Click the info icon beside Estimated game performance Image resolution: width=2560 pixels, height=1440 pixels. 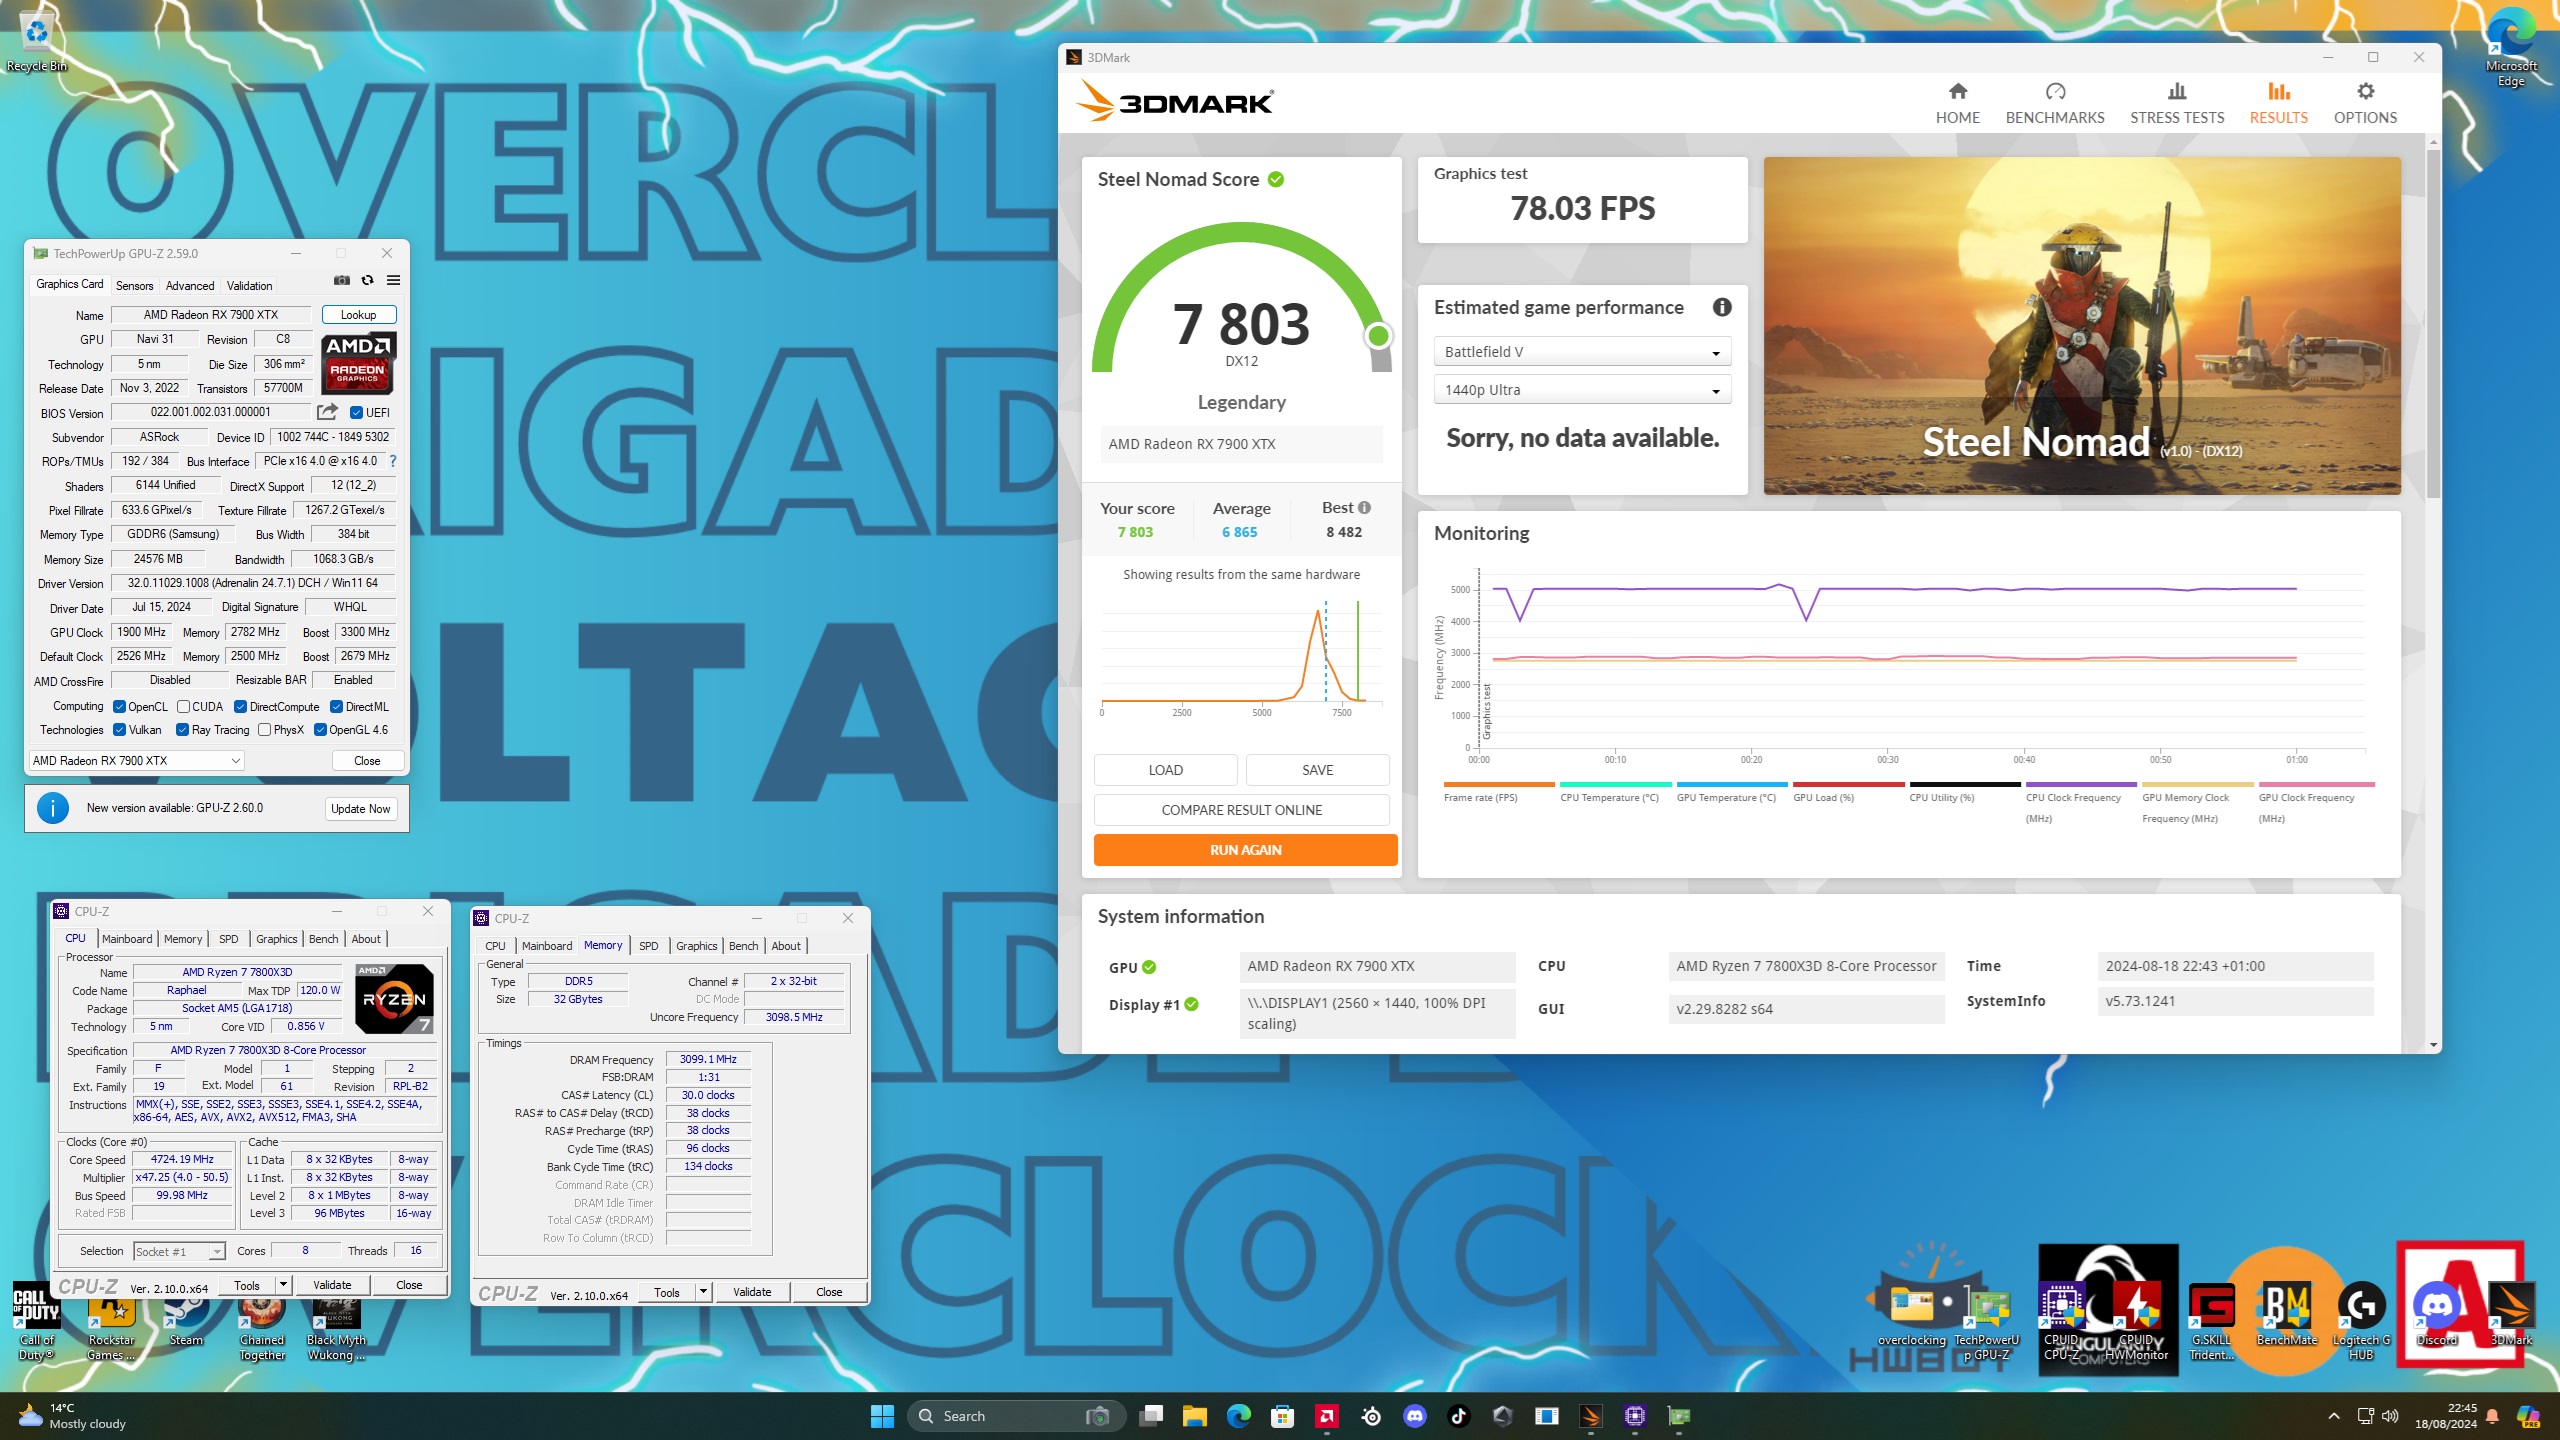coord(1721,307)
